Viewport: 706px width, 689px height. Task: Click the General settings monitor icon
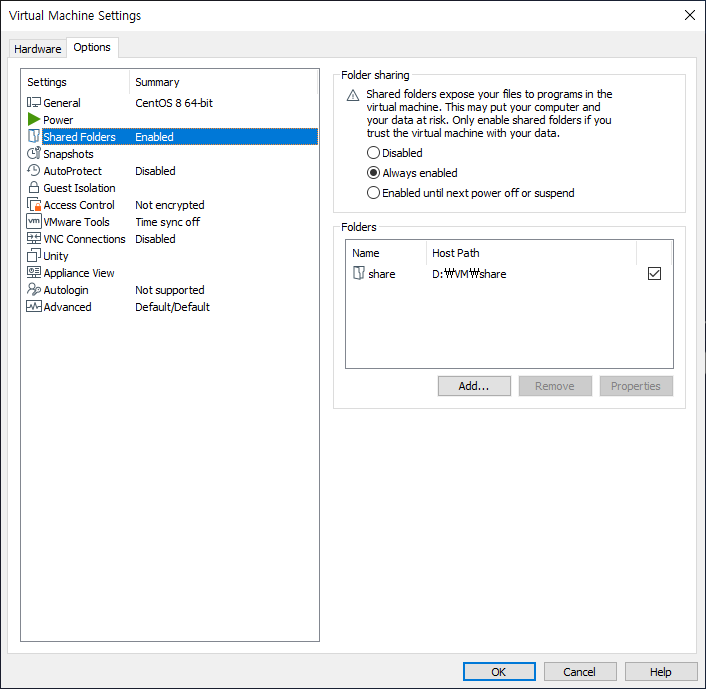point(34,103)
